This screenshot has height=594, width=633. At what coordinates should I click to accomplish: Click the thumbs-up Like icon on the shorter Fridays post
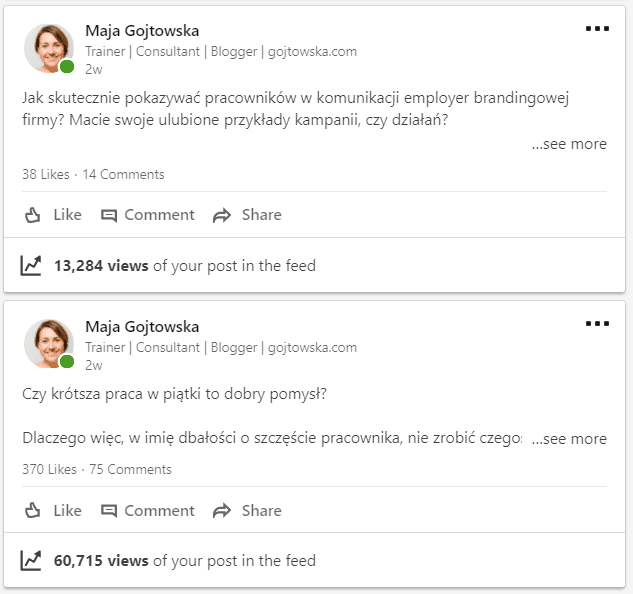coord(32,511)
